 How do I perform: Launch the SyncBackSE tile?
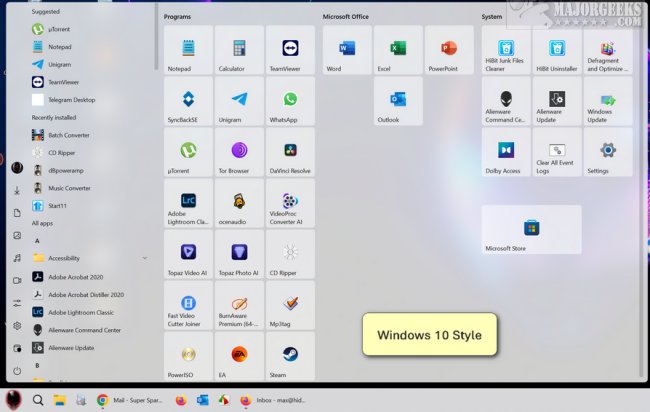point(188,101)
